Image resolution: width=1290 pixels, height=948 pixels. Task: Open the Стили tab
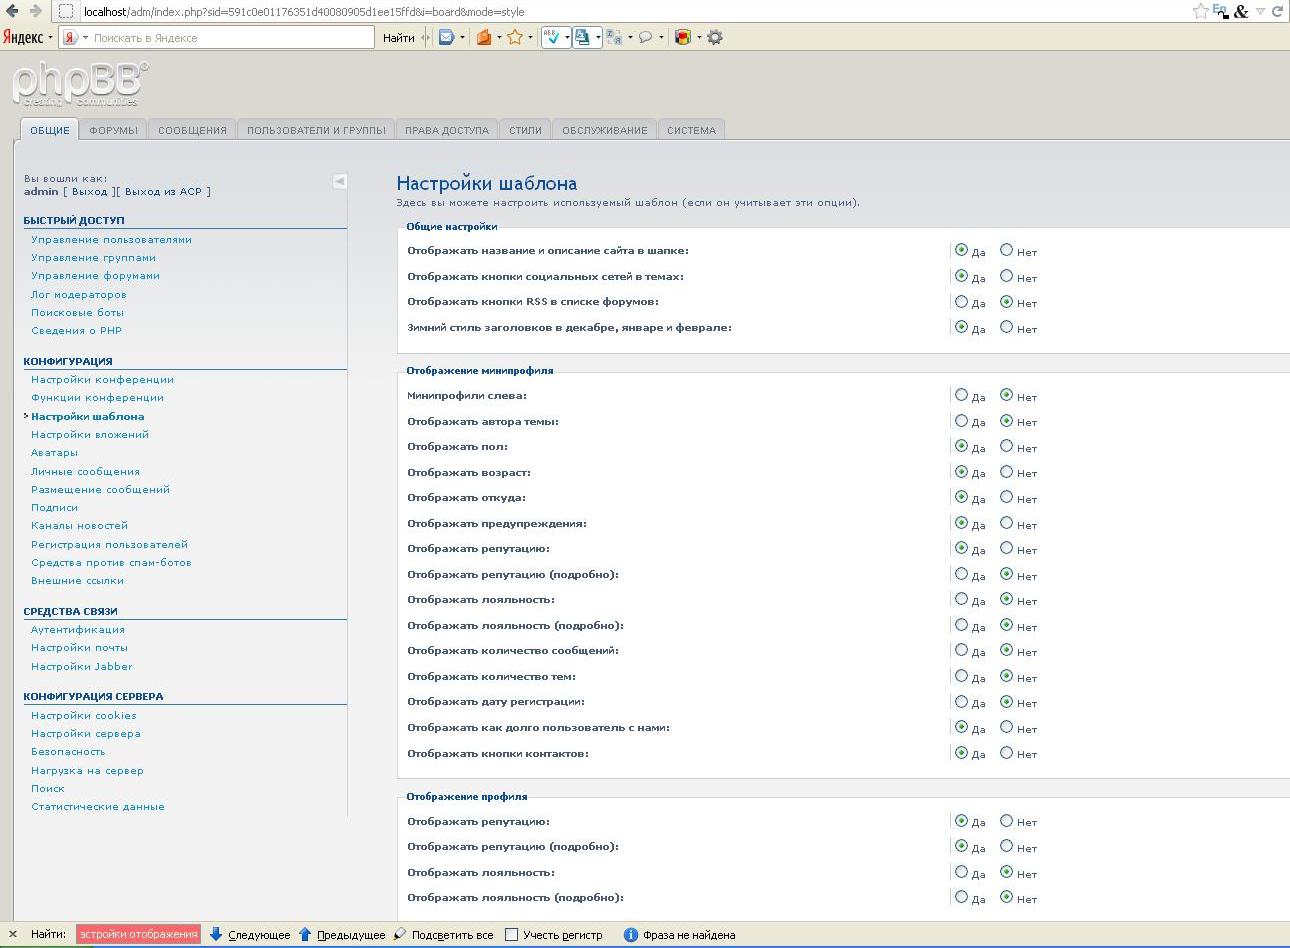525,130
